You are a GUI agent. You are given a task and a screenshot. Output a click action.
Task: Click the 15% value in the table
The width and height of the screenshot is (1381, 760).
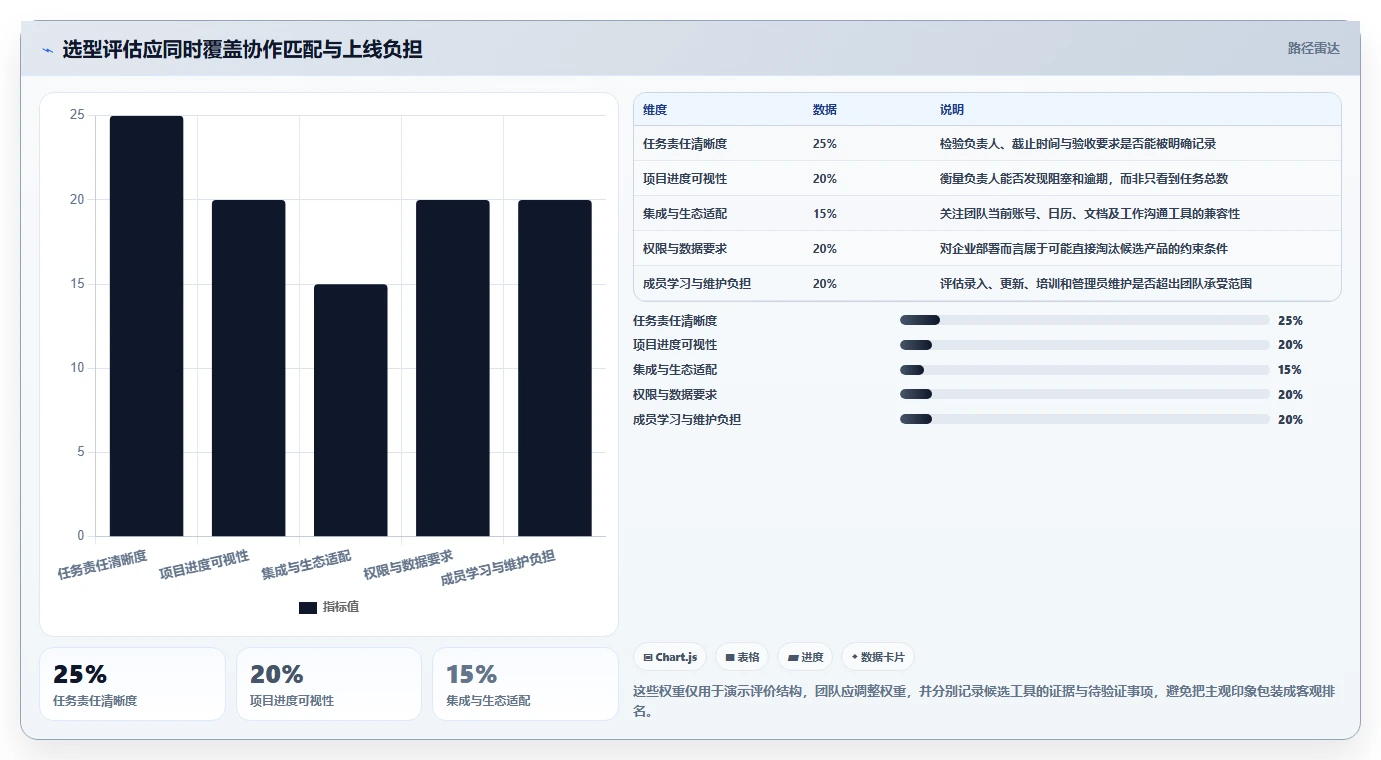point(825,214)
